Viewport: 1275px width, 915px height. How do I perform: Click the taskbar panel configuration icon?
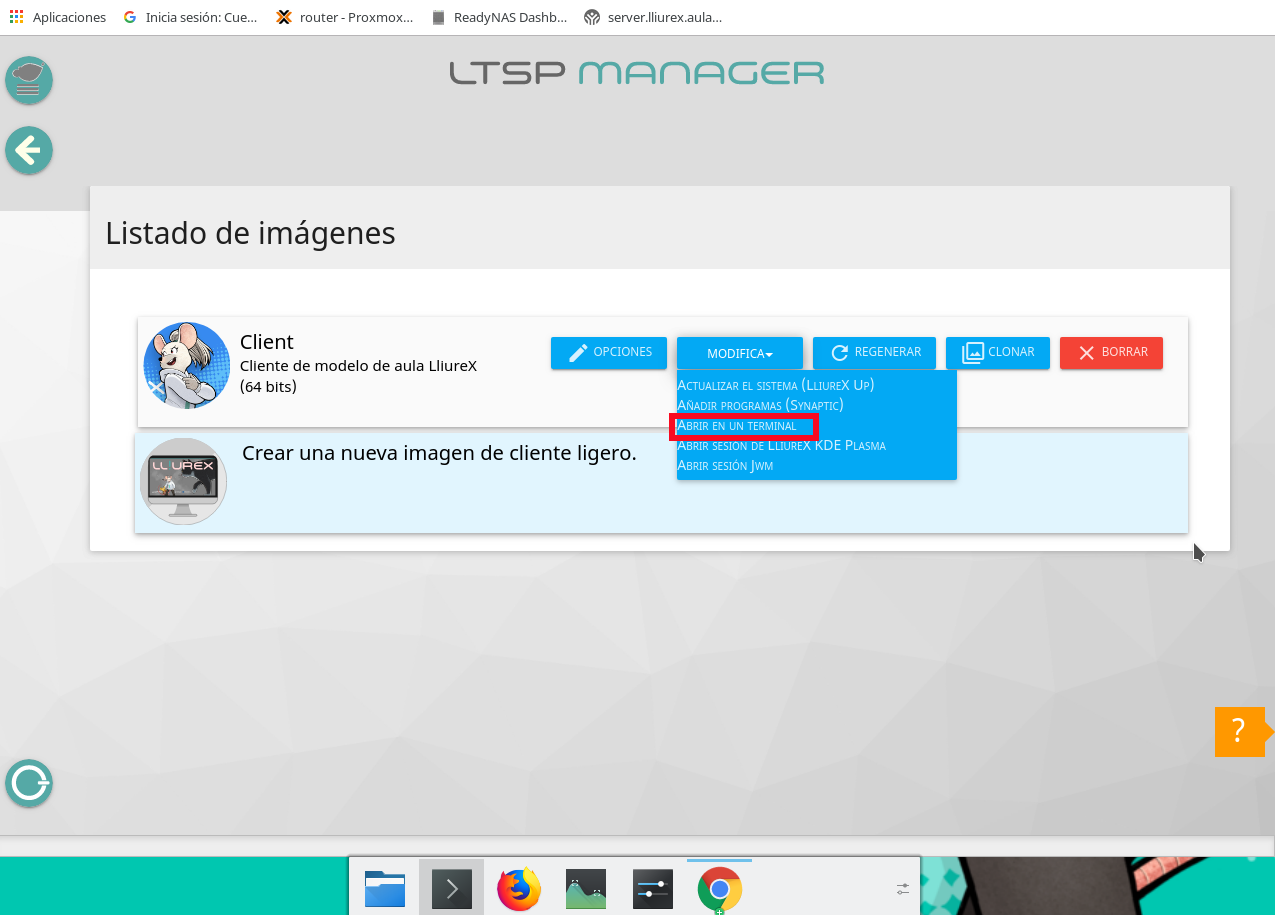(x=903, y=888)
